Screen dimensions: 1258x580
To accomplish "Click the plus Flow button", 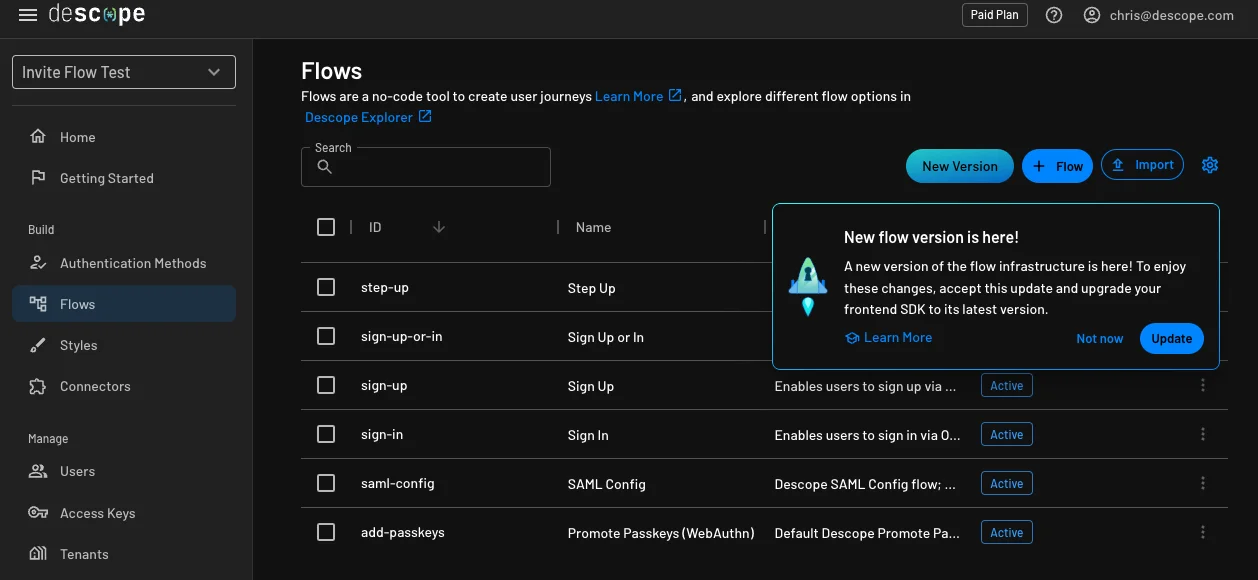I will 1057,166.
